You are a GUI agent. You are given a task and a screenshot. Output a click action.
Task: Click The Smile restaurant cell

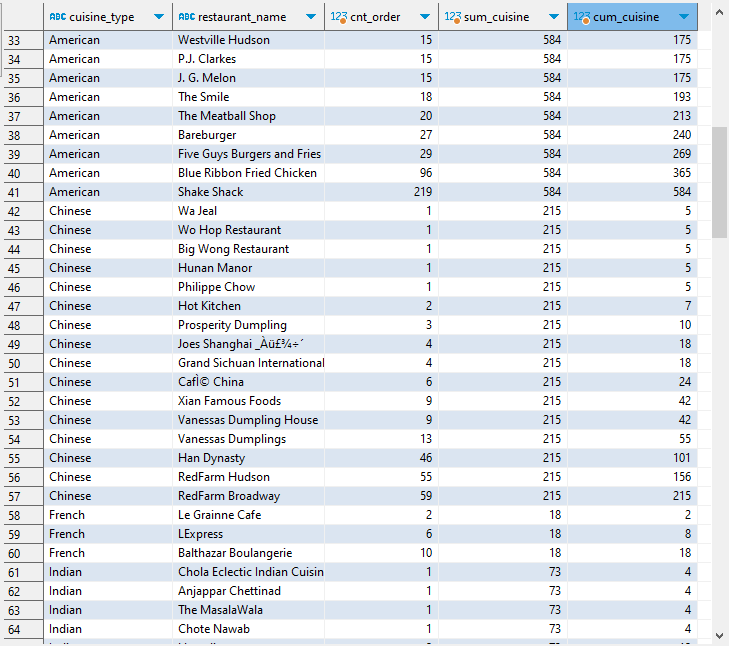248,97
